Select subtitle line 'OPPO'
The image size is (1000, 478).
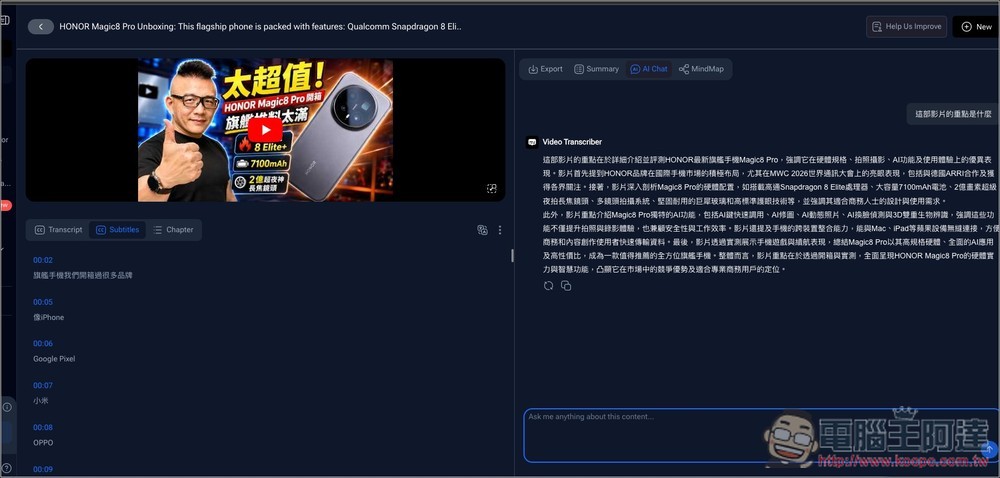[x=43, y=442]
